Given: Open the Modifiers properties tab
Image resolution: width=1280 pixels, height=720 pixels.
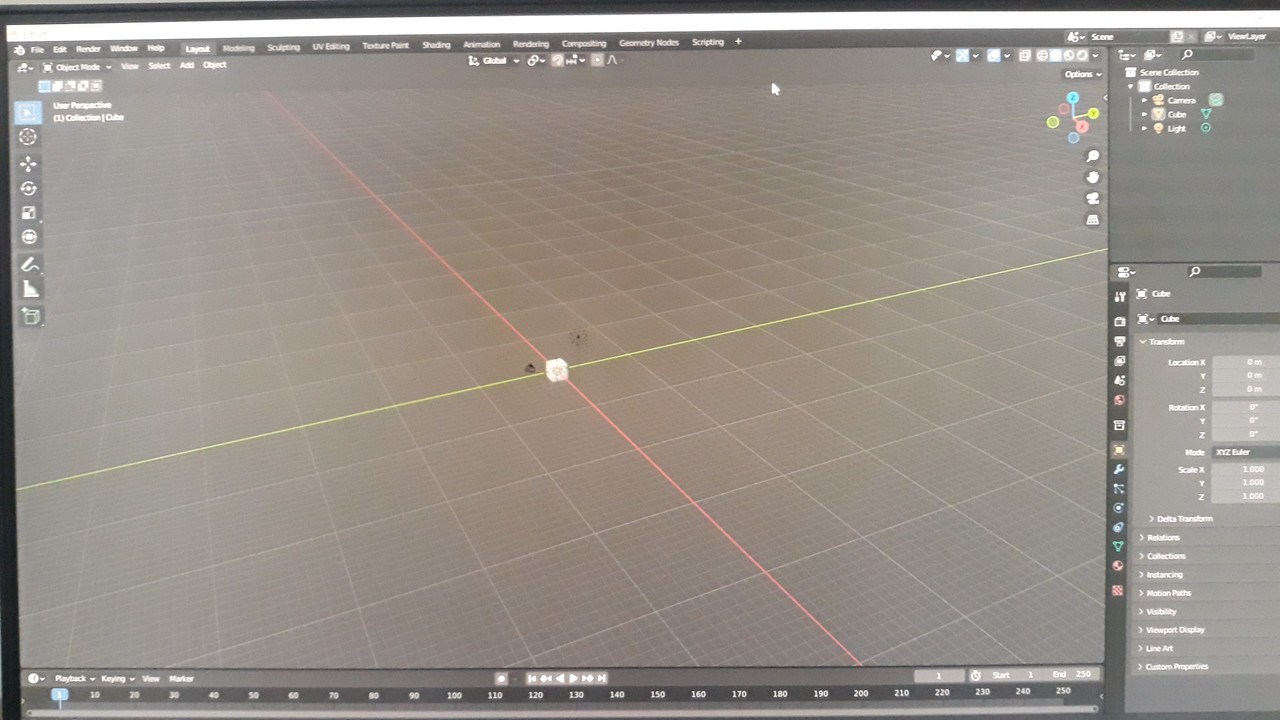Looking at the screenshot, I should tap(1119, 469).
